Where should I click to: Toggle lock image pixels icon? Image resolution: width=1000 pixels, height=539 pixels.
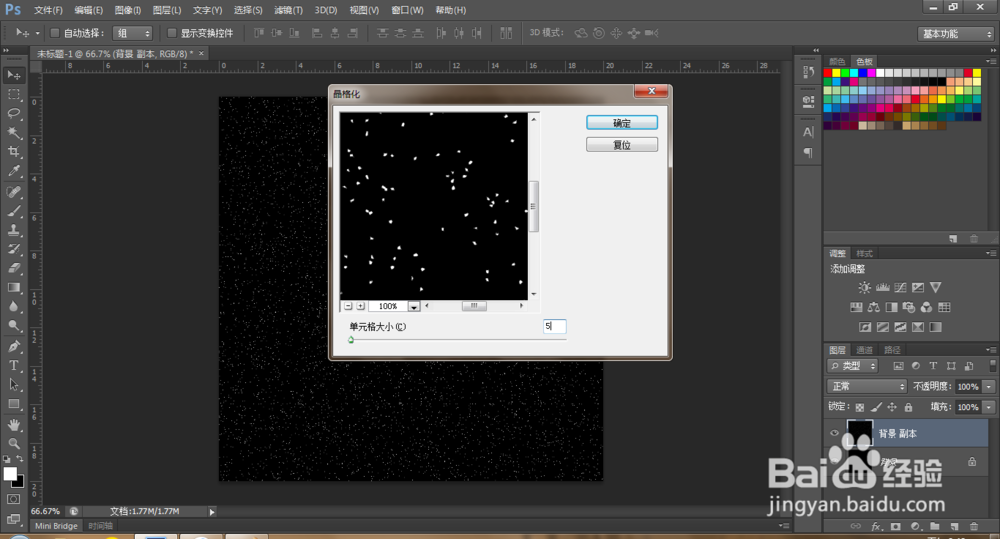tap(876, 407)
